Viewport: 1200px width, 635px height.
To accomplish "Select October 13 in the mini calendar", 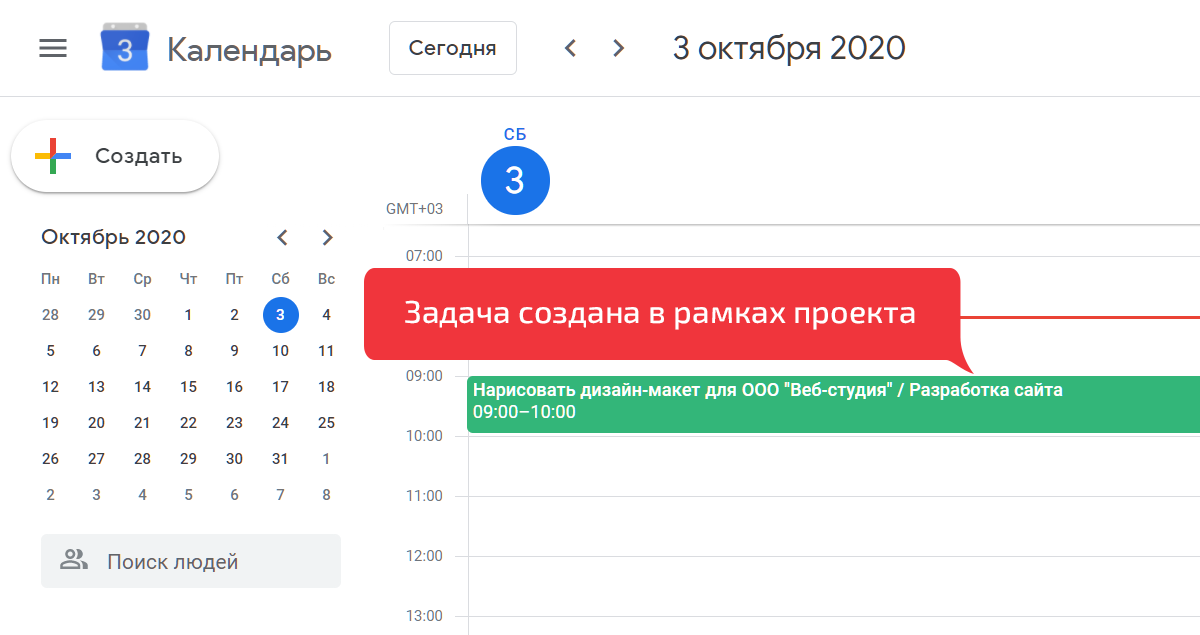I will [96, 387].
